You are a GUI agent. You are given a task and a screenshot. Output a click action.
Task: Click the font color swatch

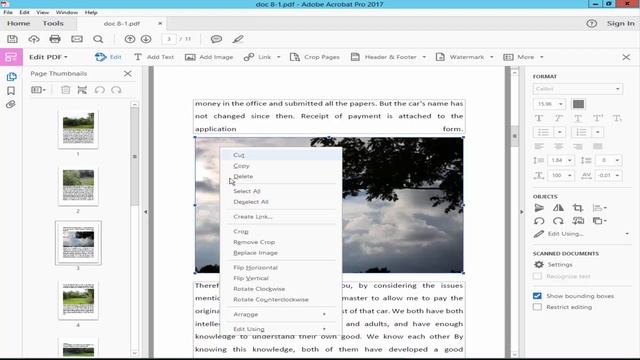point(578,104)
